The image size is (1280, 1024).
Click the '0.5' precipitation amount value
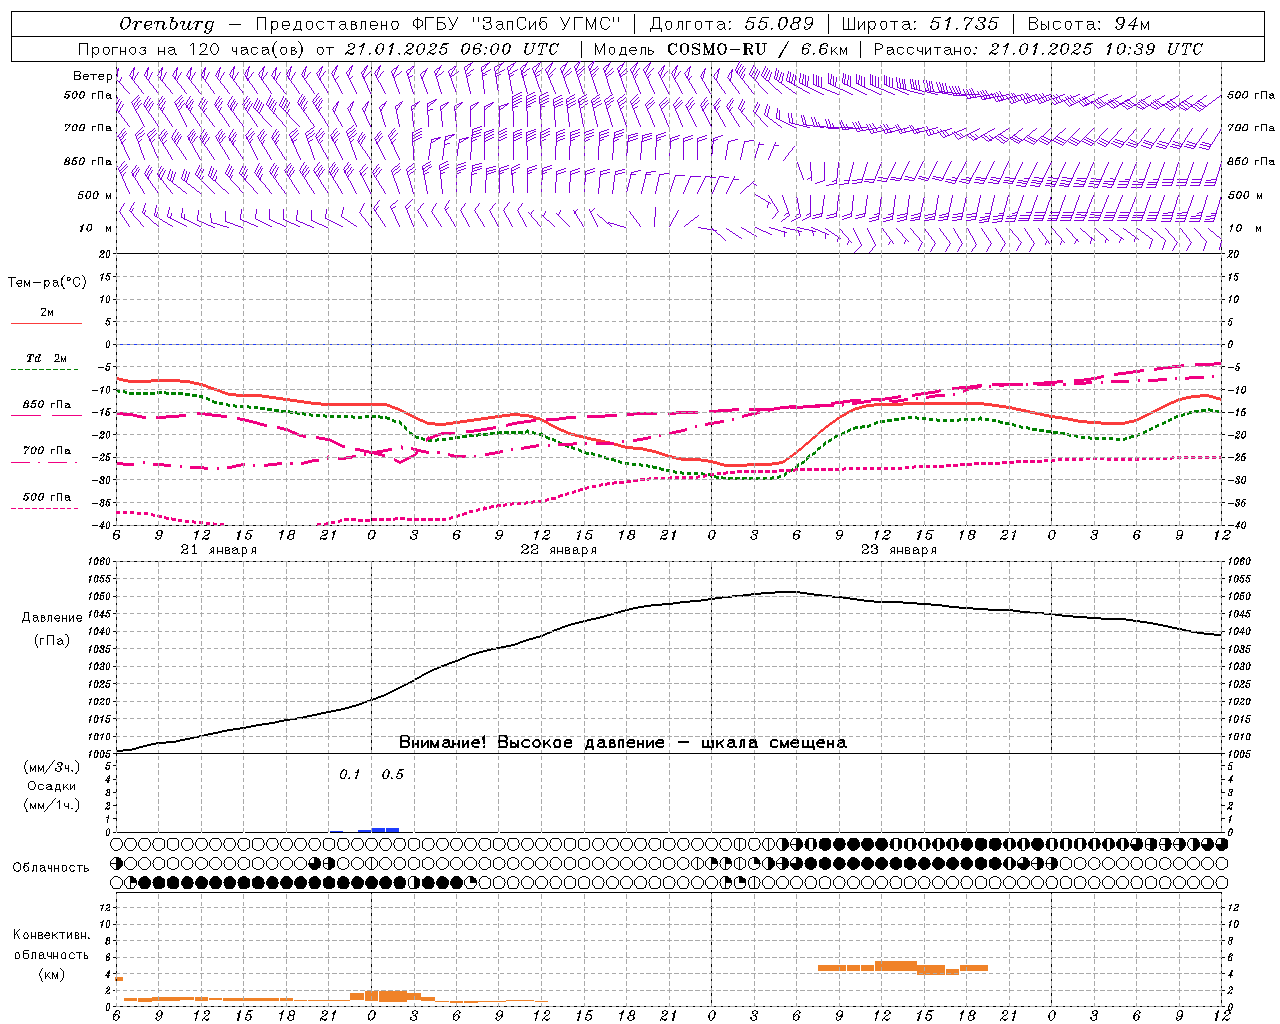(x=393, y=774)
